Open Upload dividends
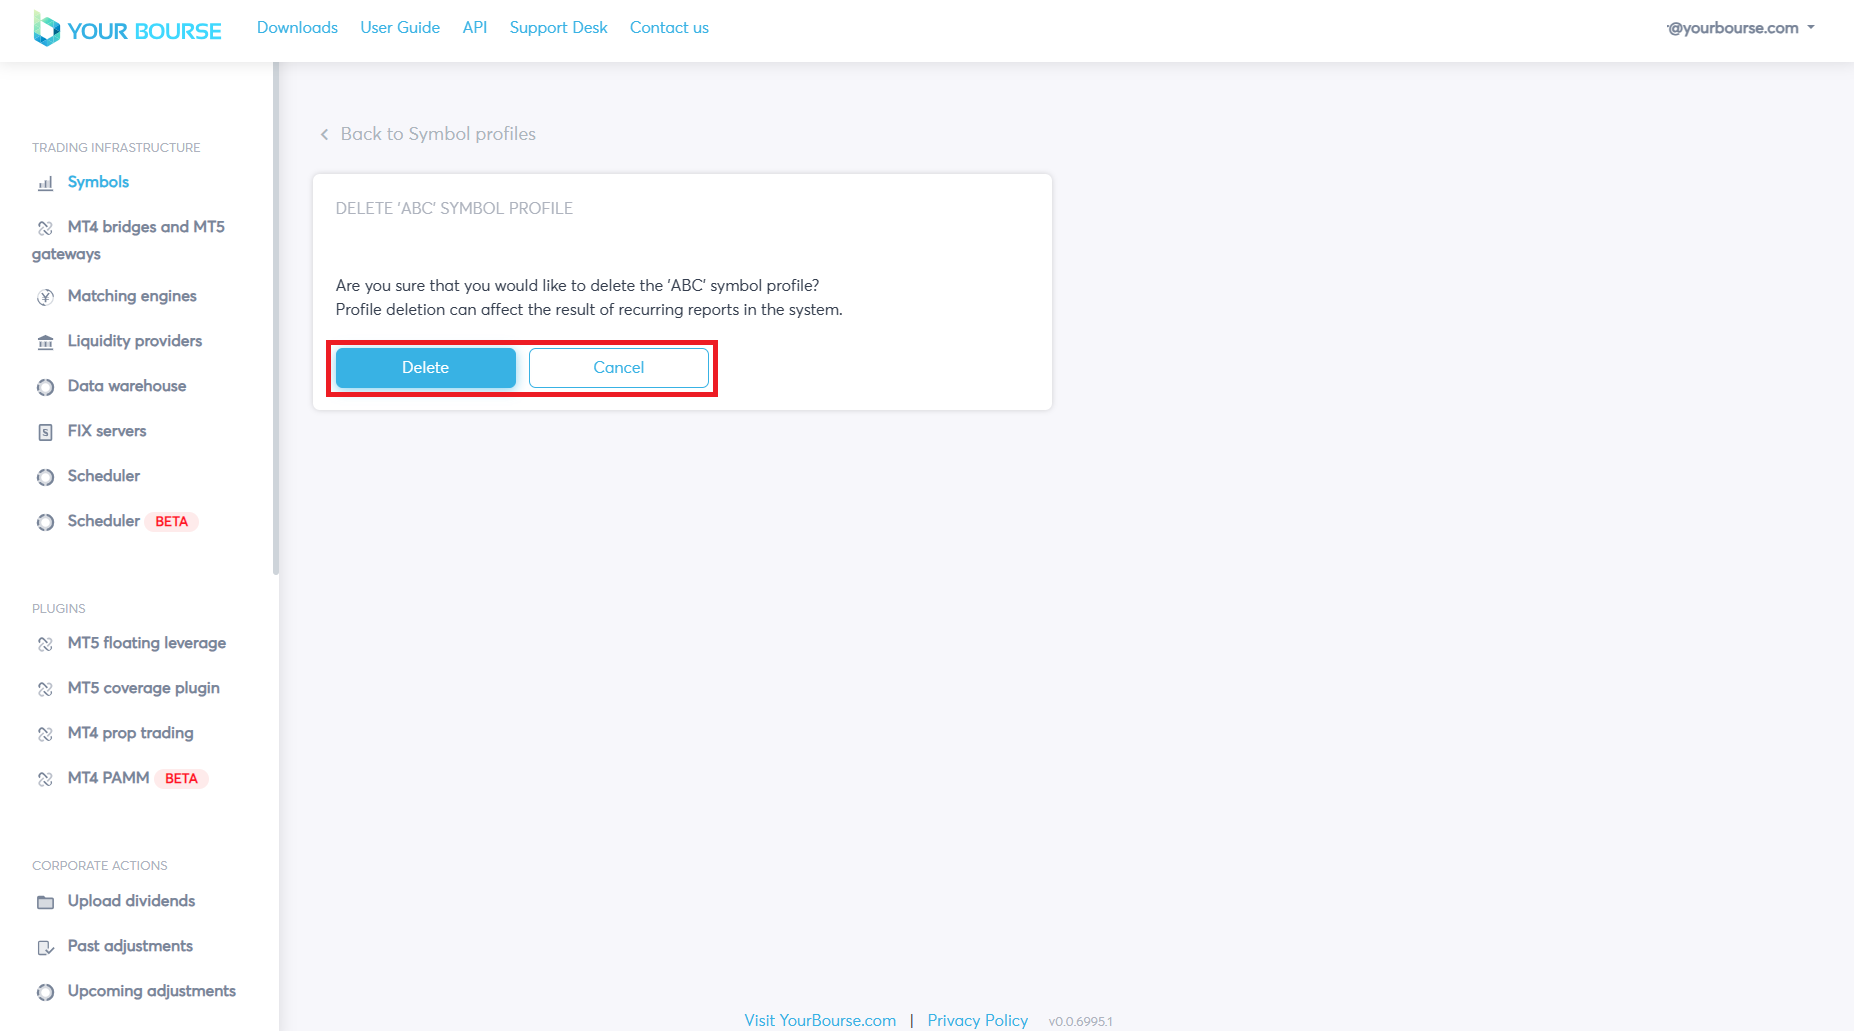This screenshot has width=1854, height=1031. point(131,901)
